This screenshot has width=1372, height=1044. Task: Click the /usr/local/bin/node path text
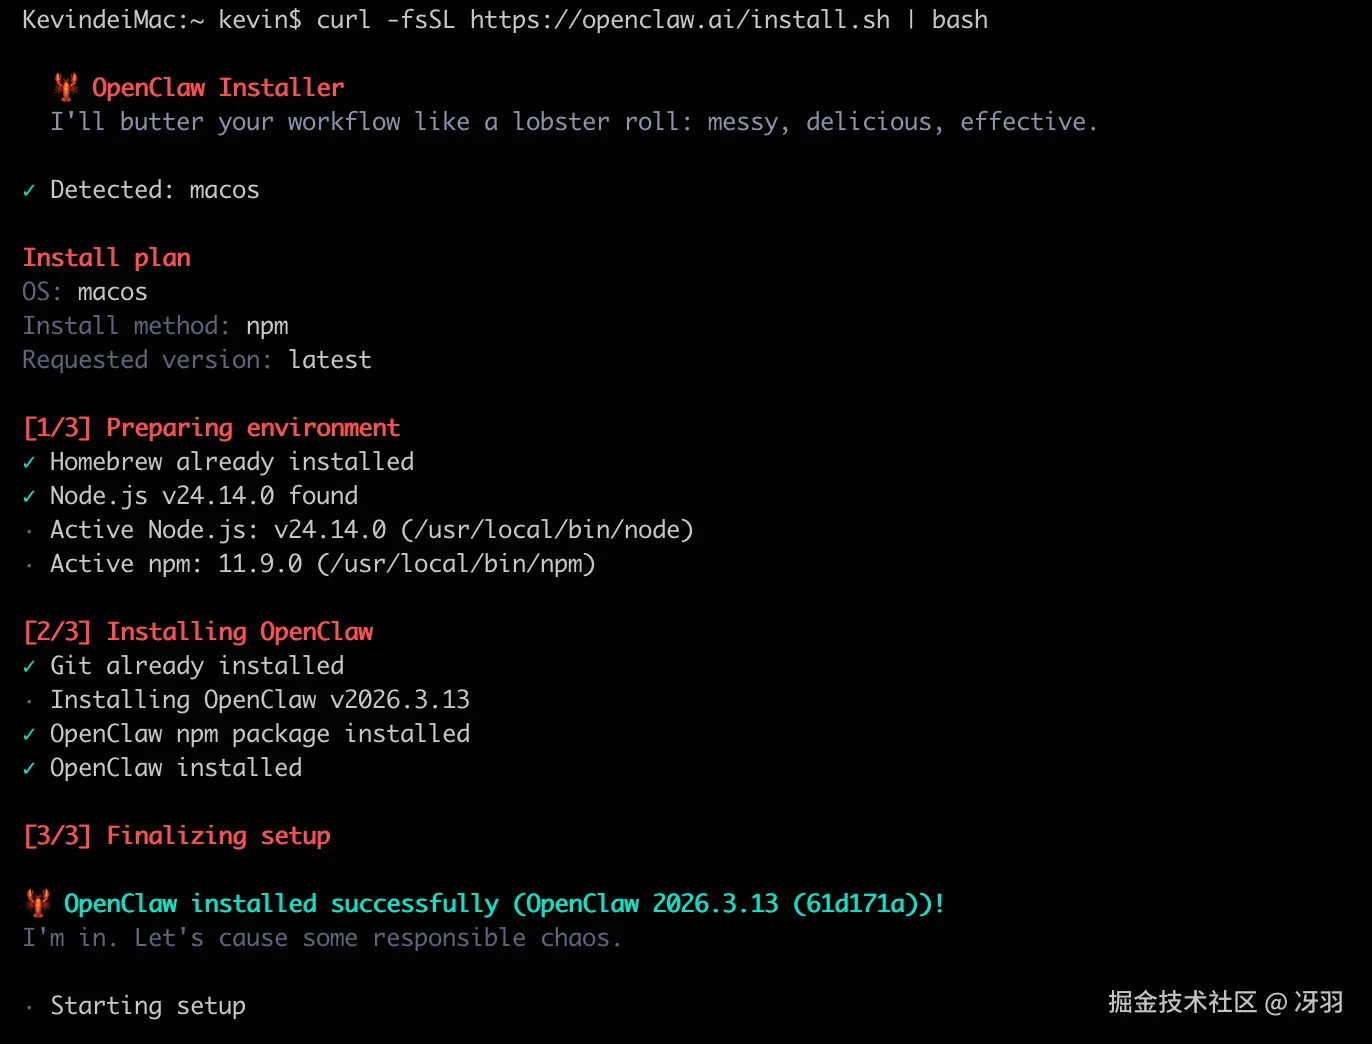point(547,530)
